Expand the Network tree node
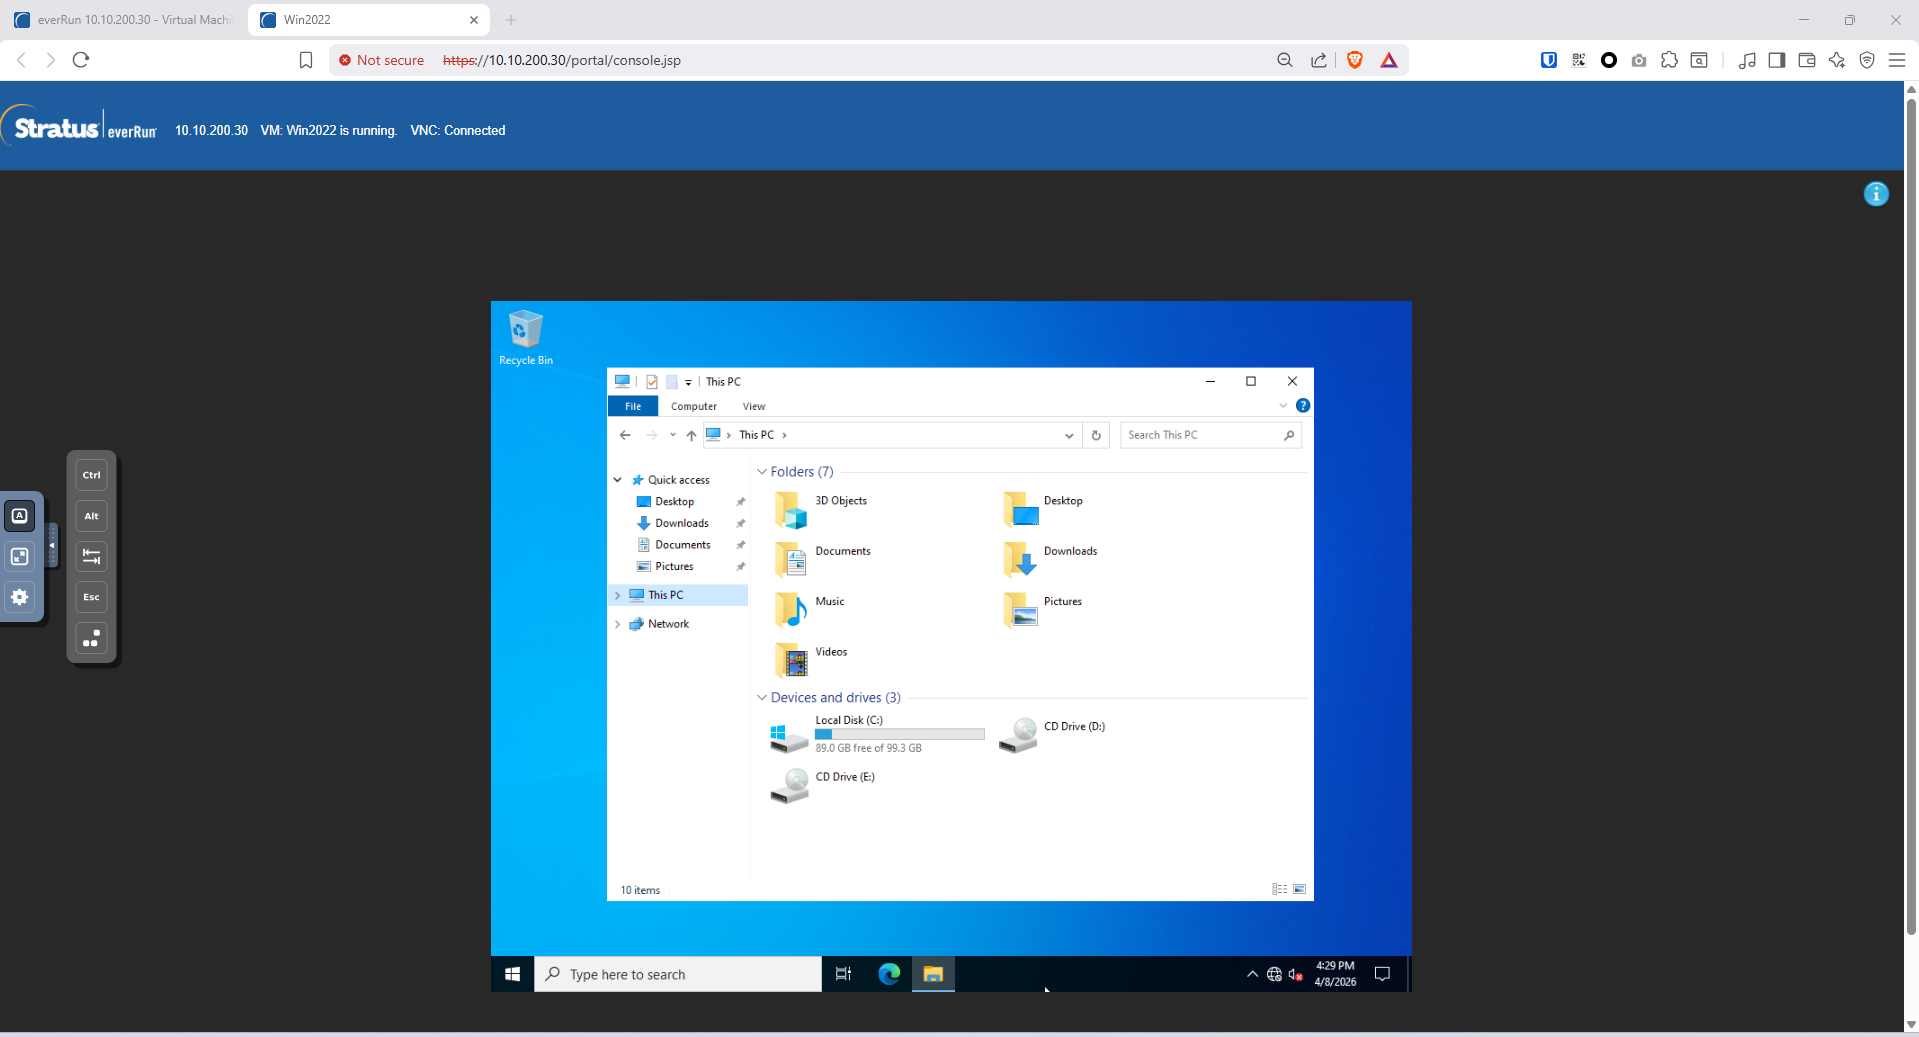1919x1037 pixels. (x=618, y=624)
